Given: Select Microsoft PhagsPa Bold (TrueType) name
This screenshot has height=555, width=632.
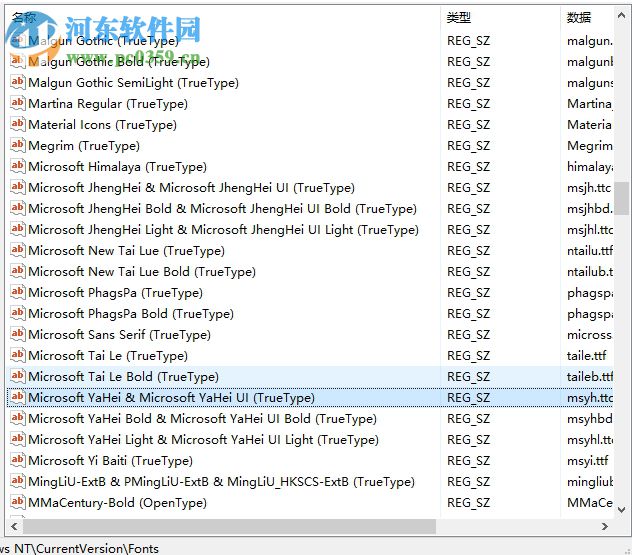Looking at the screenshot, I should [x=131, y=313].
